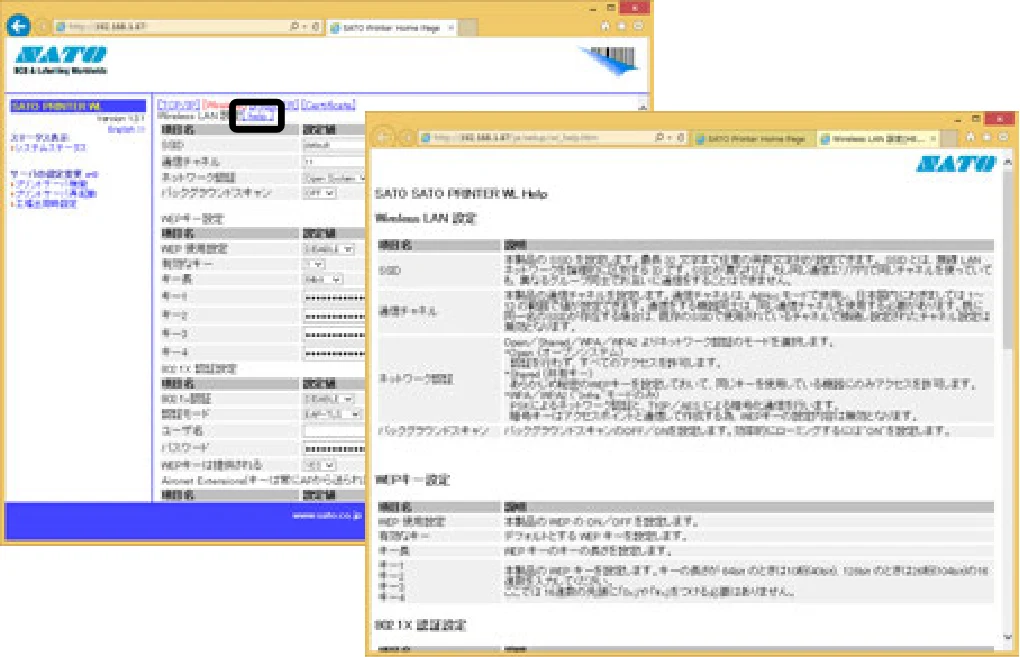
Task: Open a new tab in the Help window
Action: pos(949,139)
